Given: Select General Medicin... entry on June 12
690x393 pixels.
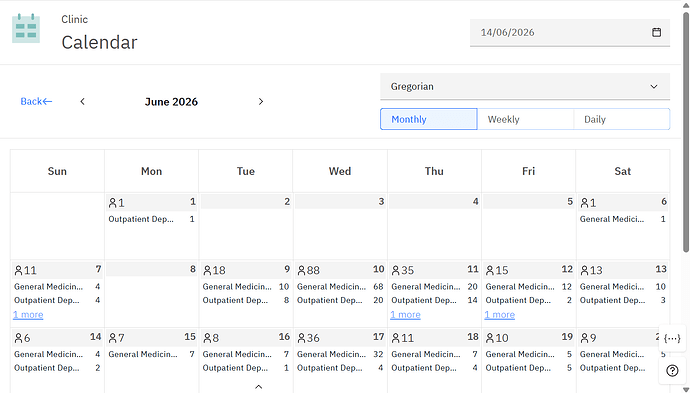Looking at the screenshot, I should point(528,286).
